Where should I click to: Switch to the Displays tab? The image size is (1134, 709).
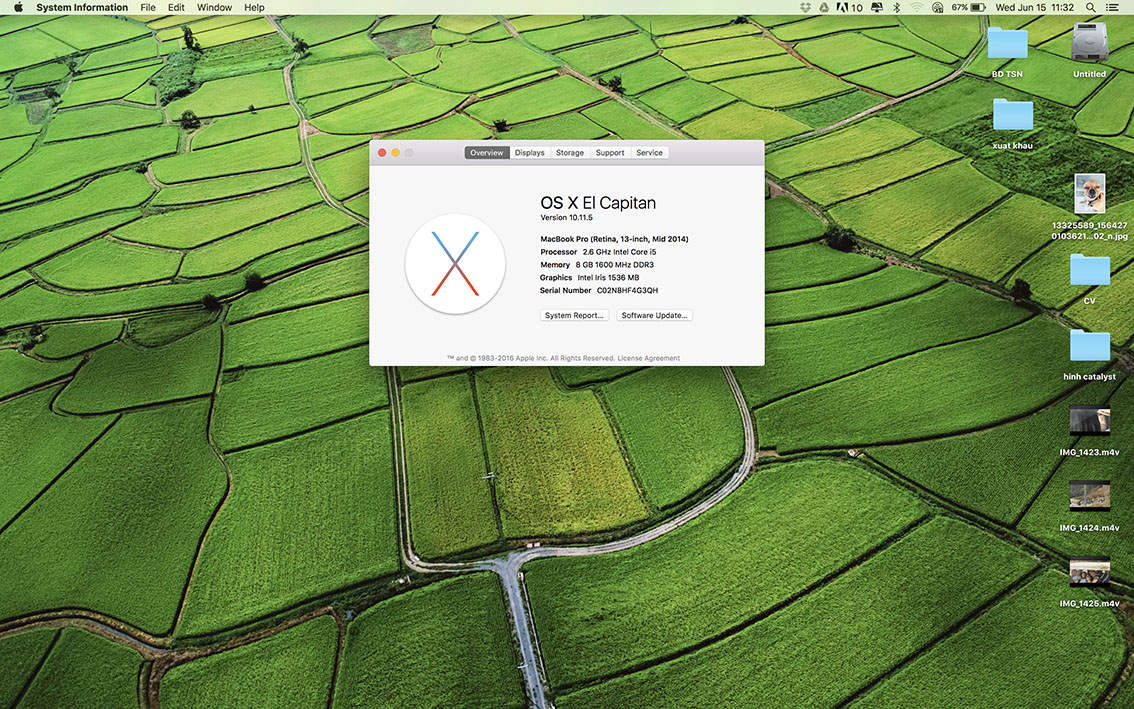529,153
